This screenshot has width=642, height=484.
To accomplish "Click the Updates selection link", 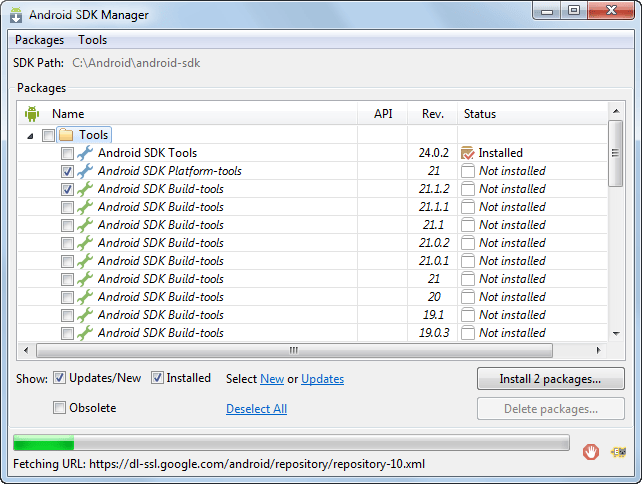I will coord(323,379).
